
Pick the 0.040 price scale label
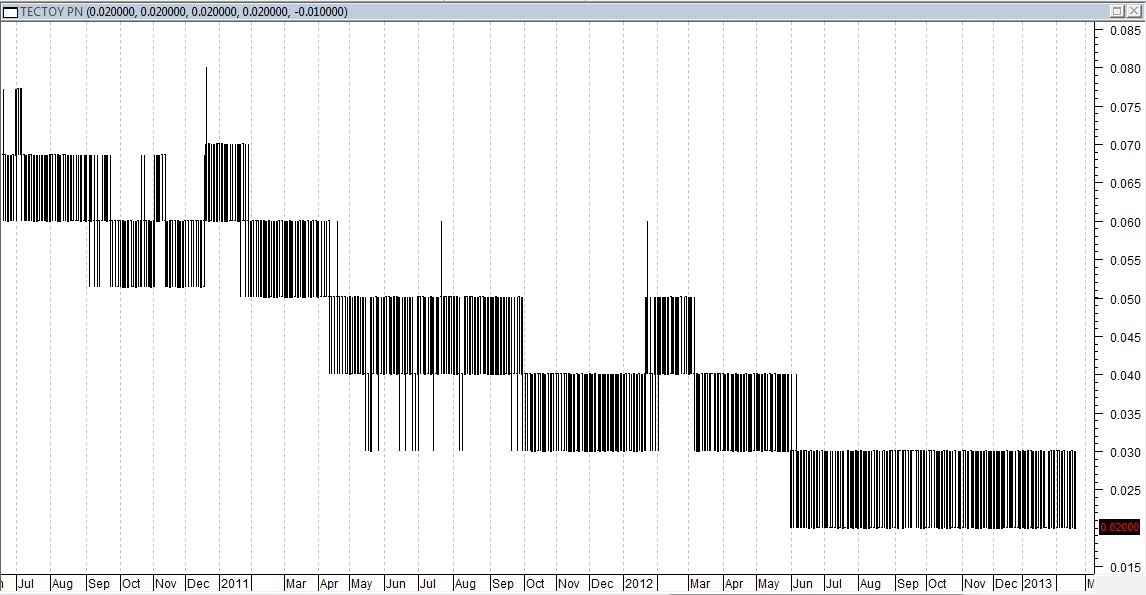click(1125, 376)
